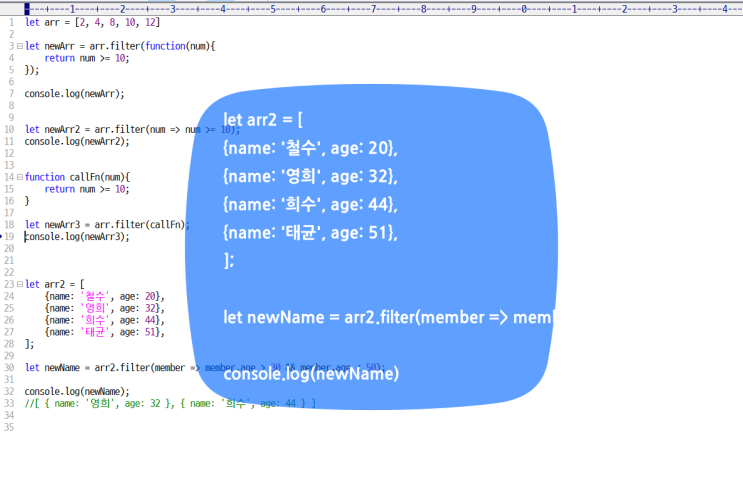Click the pink '철수' string on line 24

(95, 297)
